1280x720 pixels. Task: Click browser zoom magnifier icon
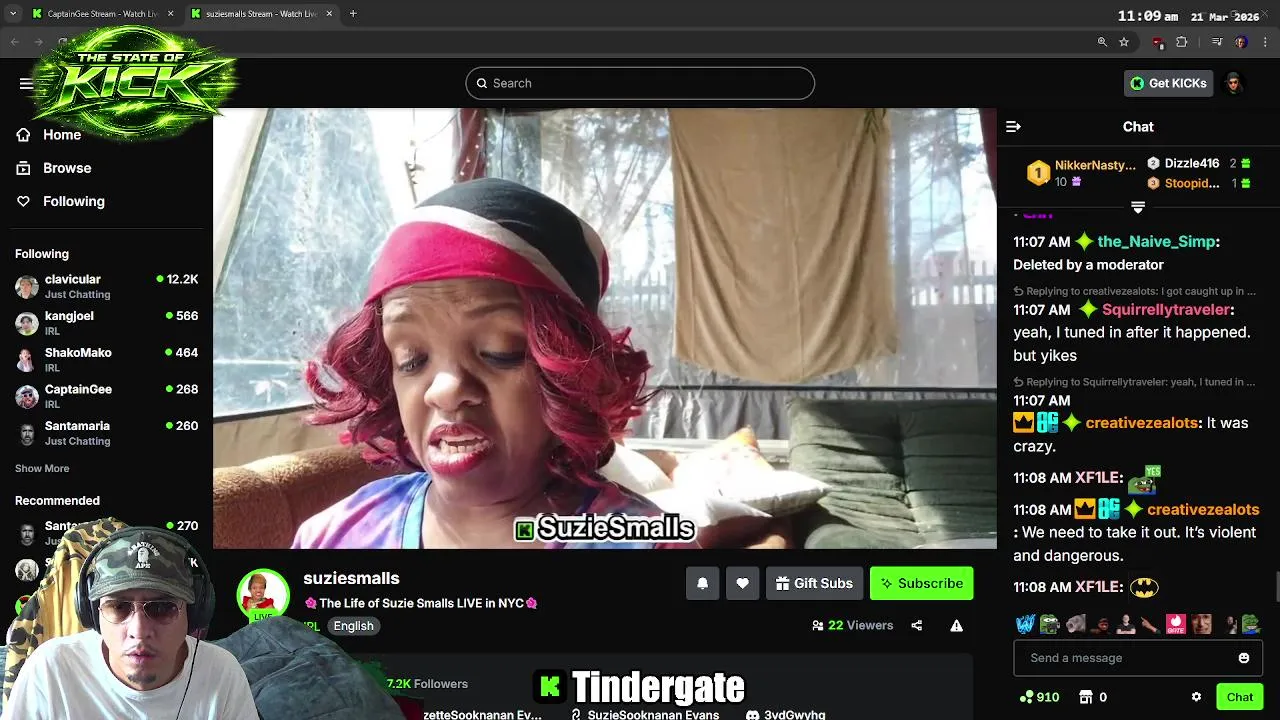click(1102, 42)
